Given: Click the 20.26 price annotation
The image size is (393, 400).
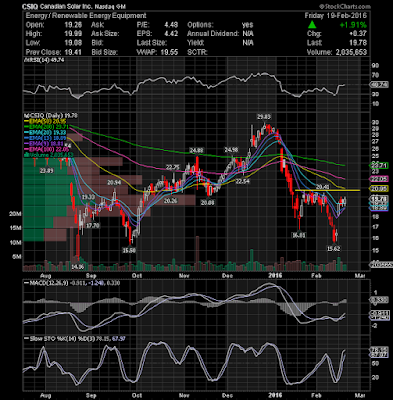Looking at the screenshot, I should (170, 201).
